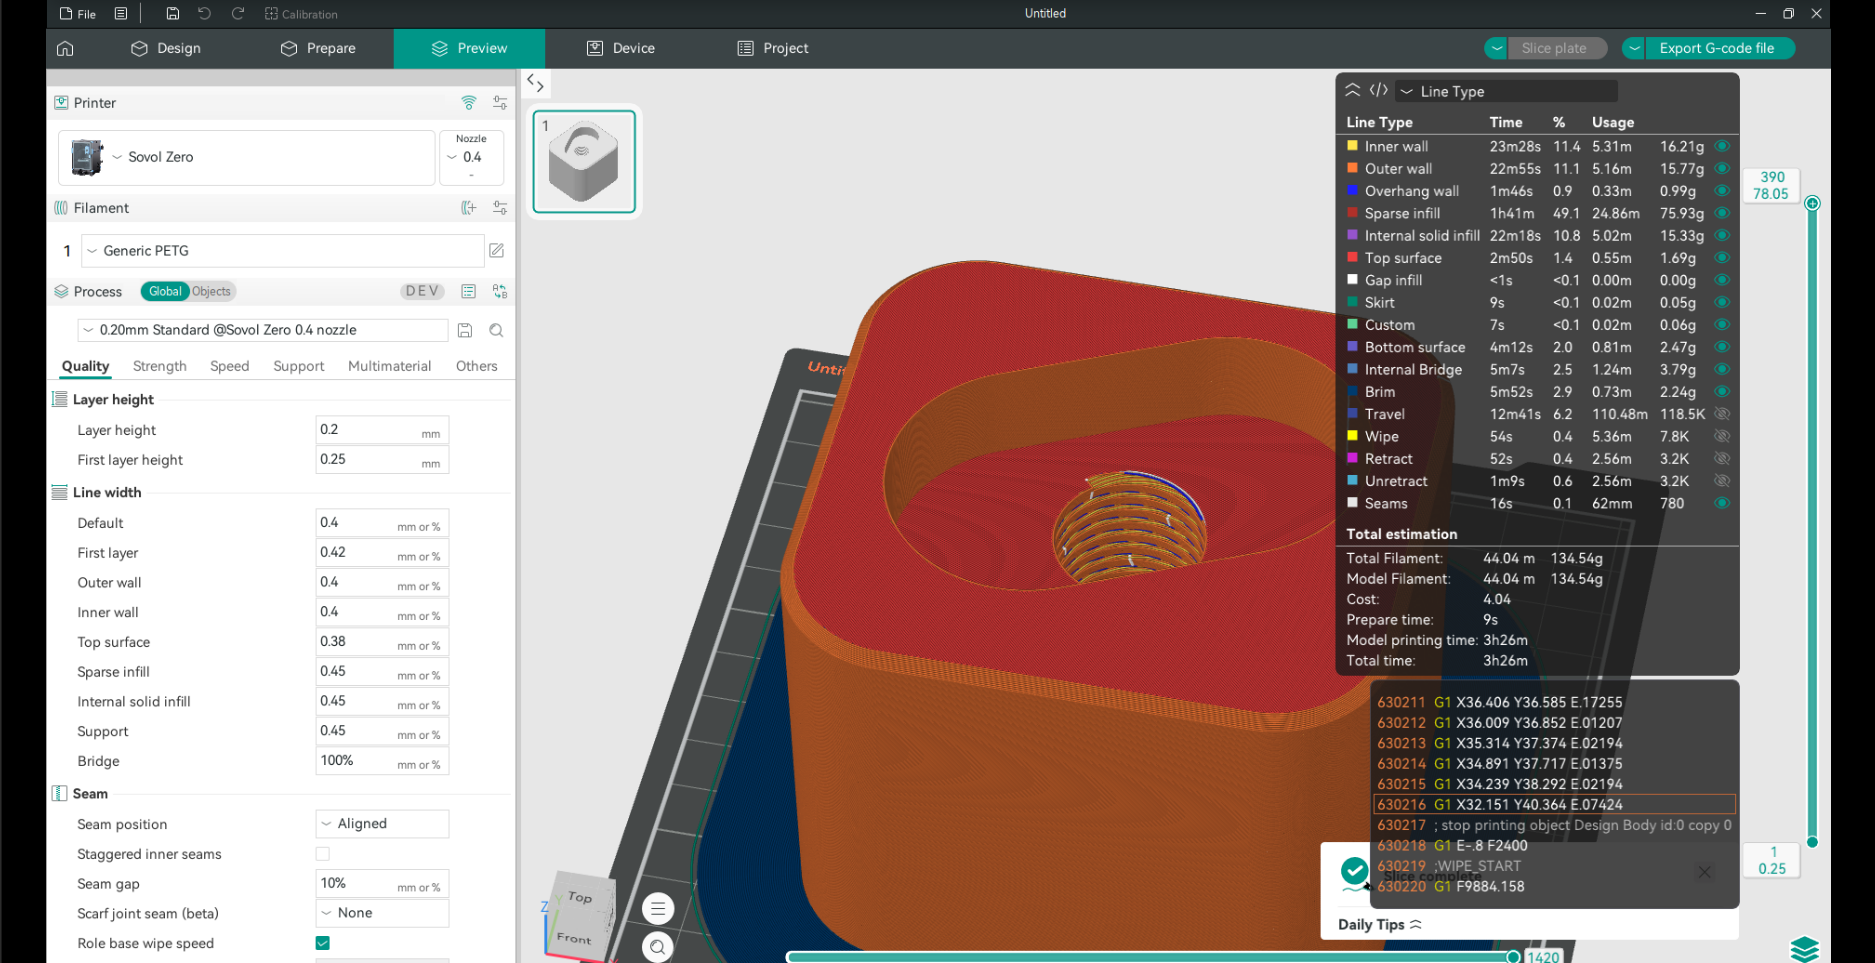Uncheck Role base wipe speed
The width and height of the screenshot is (1875, 963).
coord(322,943)
